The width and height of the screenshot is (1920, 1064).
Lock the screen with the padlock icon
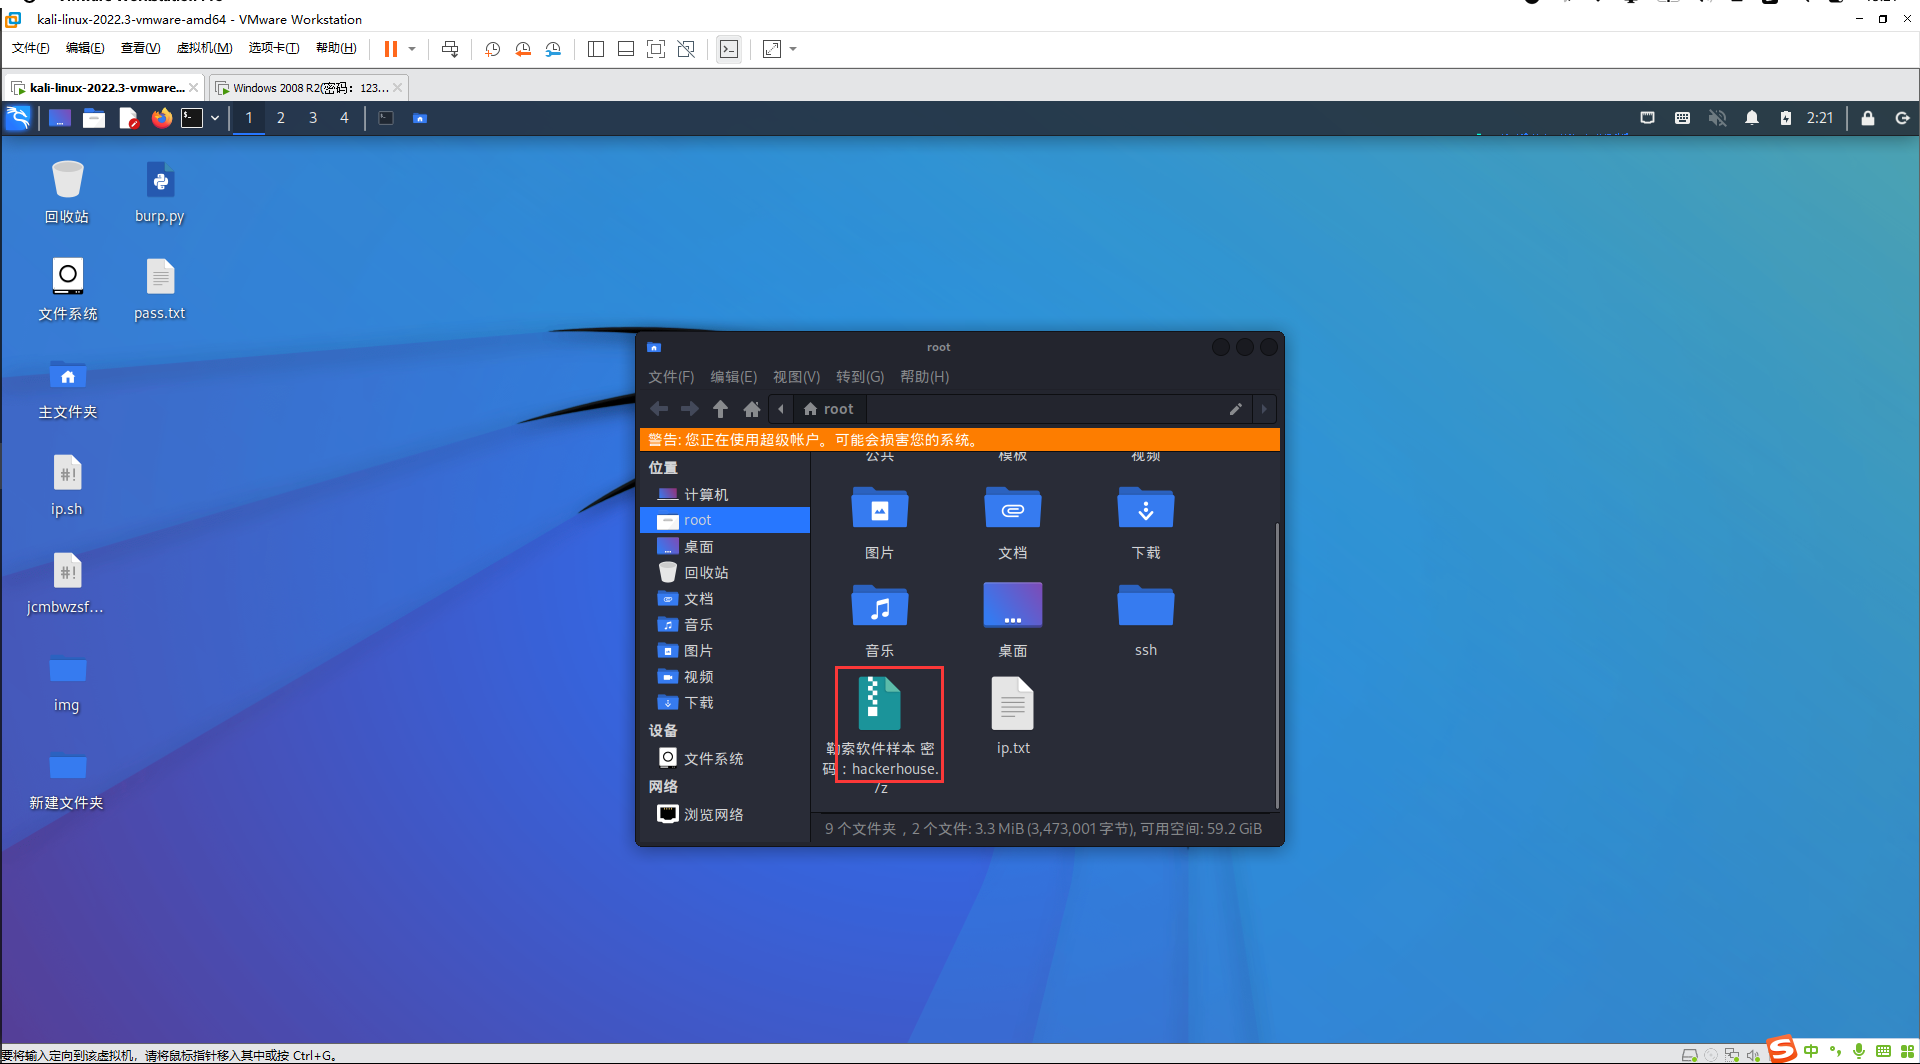(x=1867, y=118)
